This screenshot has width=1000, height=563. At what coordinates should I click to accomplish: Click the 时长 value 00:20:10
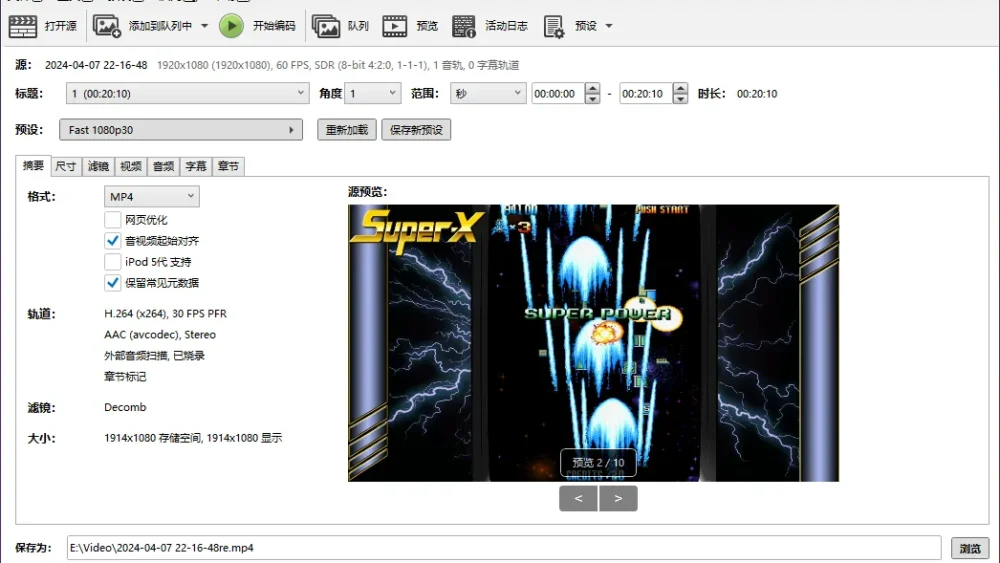(x=757, y=94)
